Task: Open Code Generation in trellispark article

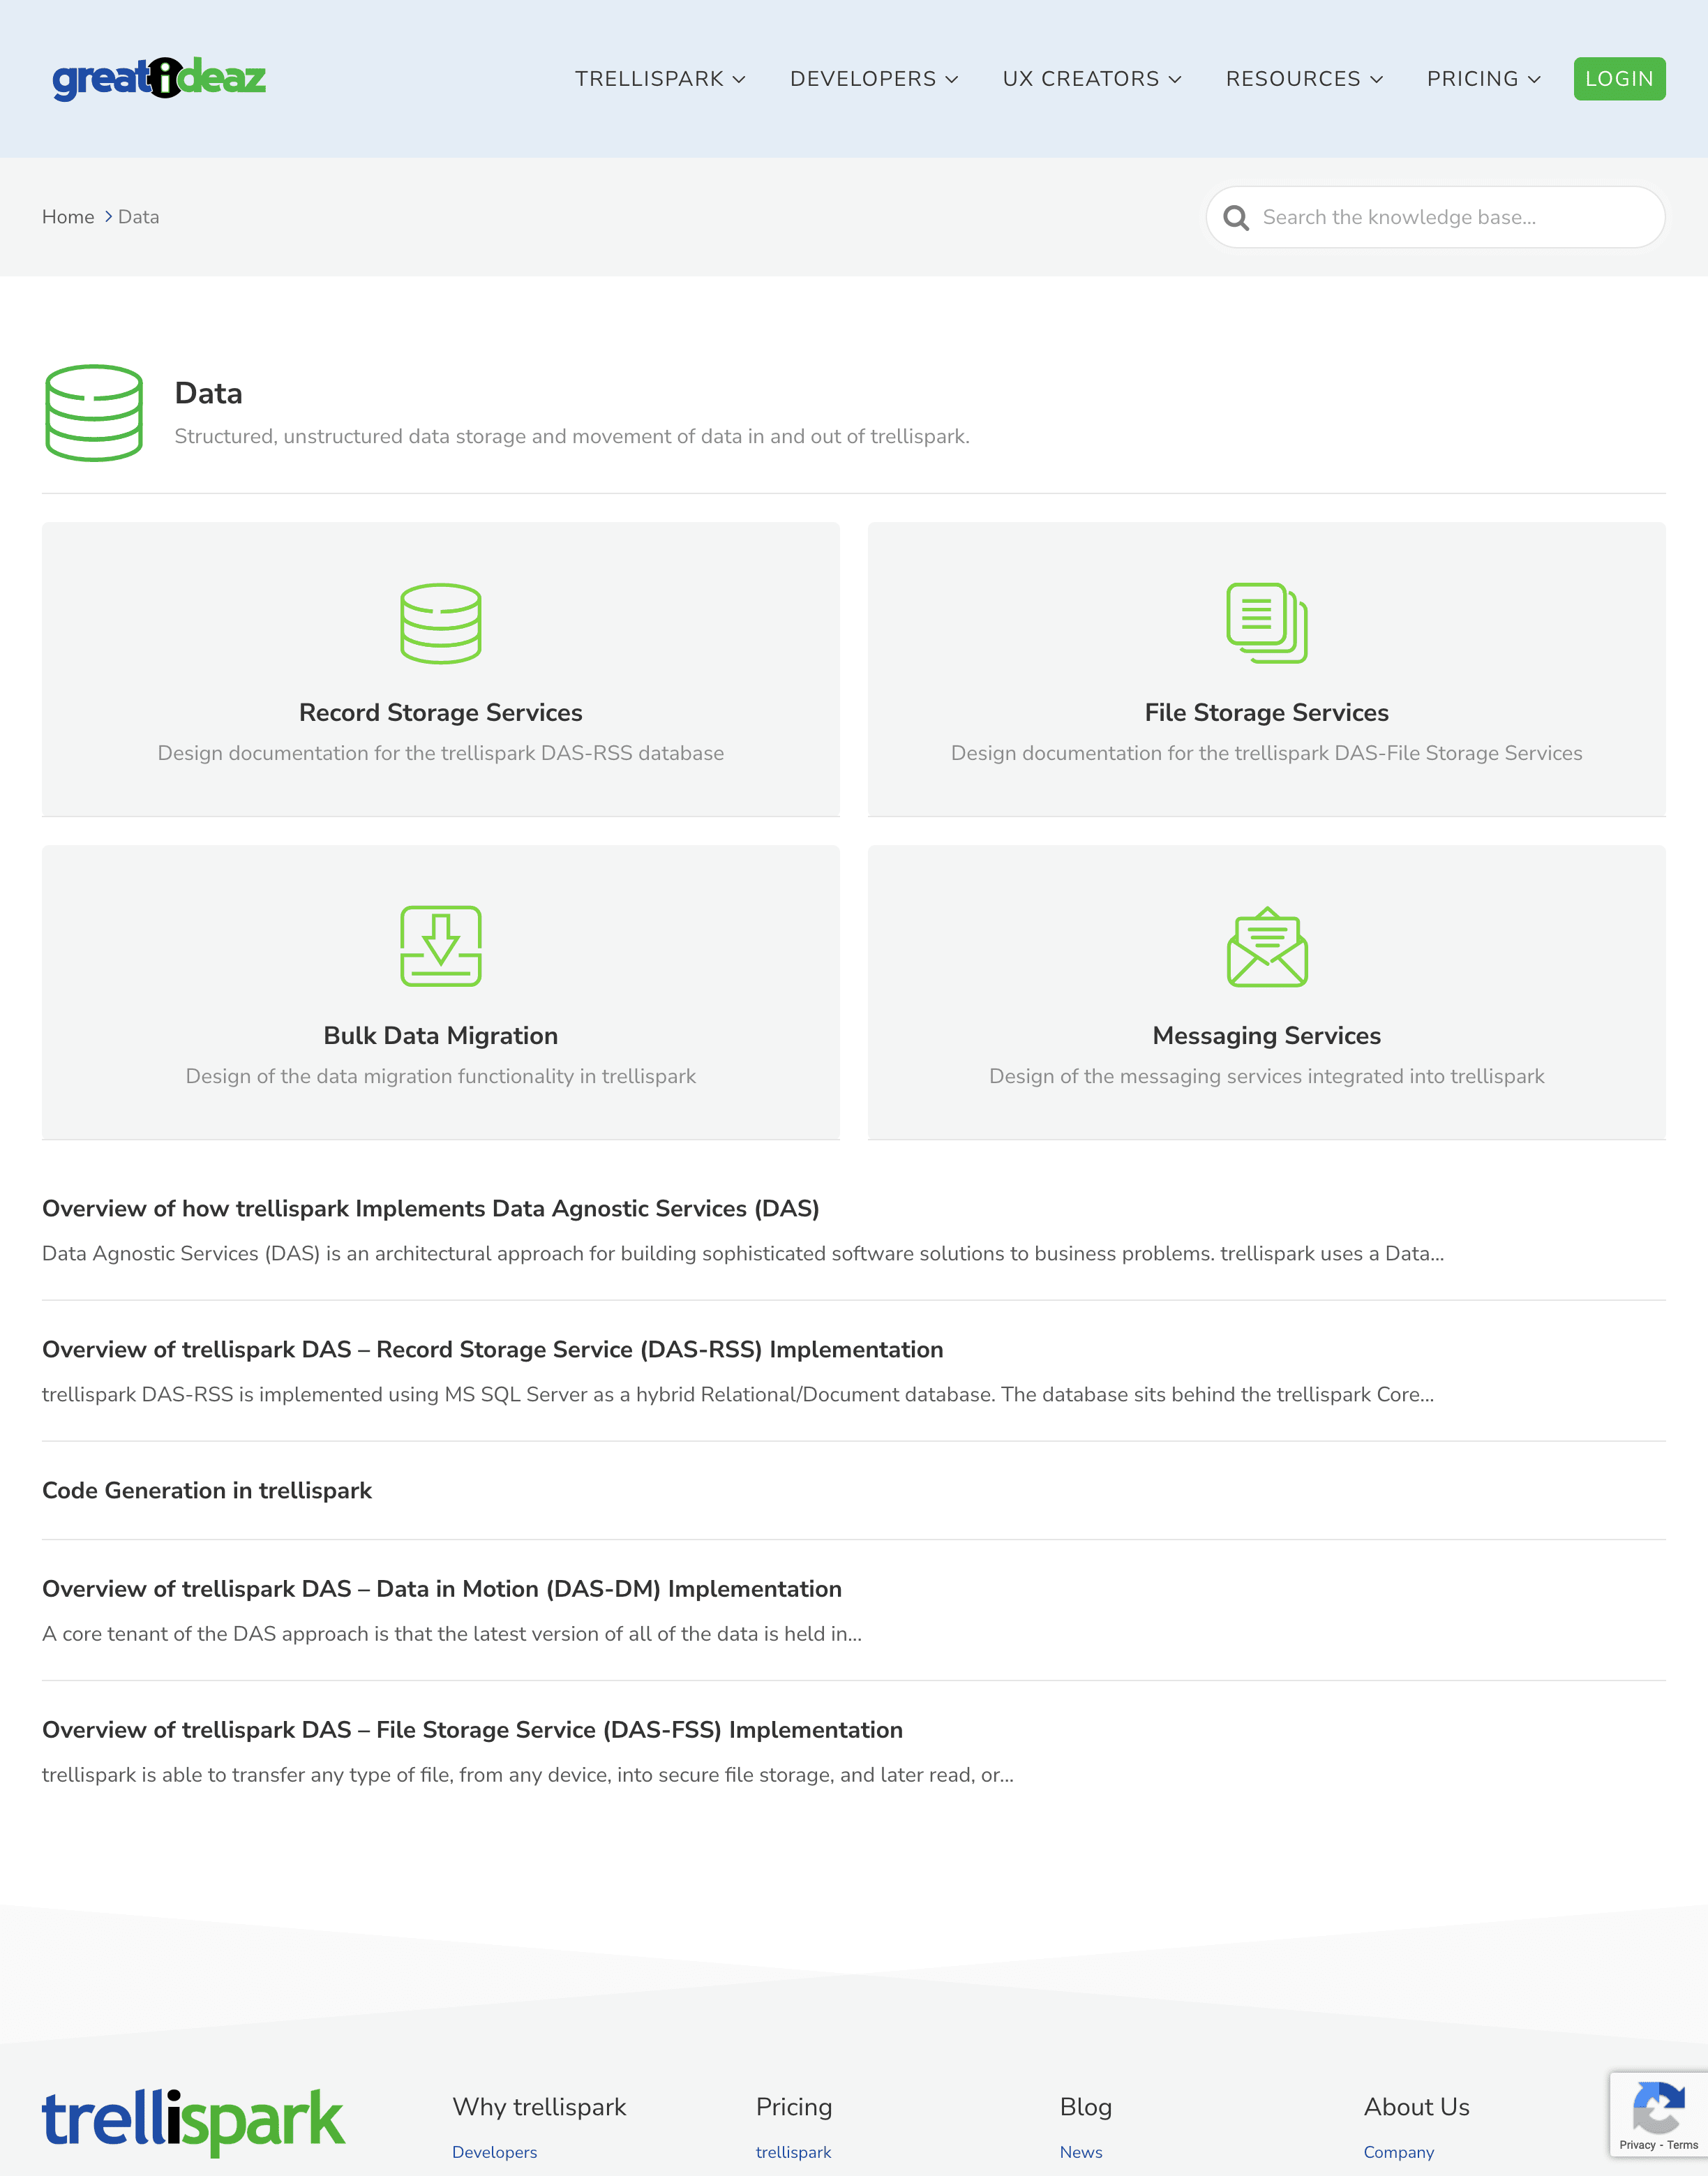Action: [x=207, y=1490]
